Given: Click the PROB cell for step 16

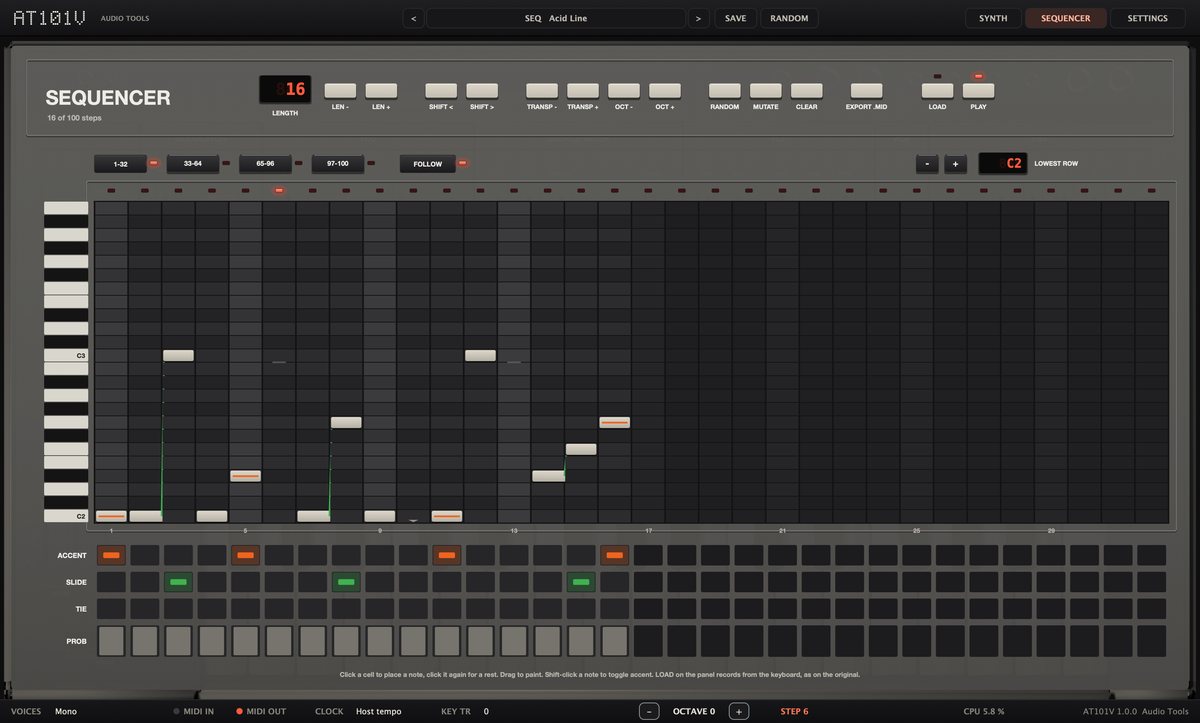Looking at the screenshot, I should [615, 641].
